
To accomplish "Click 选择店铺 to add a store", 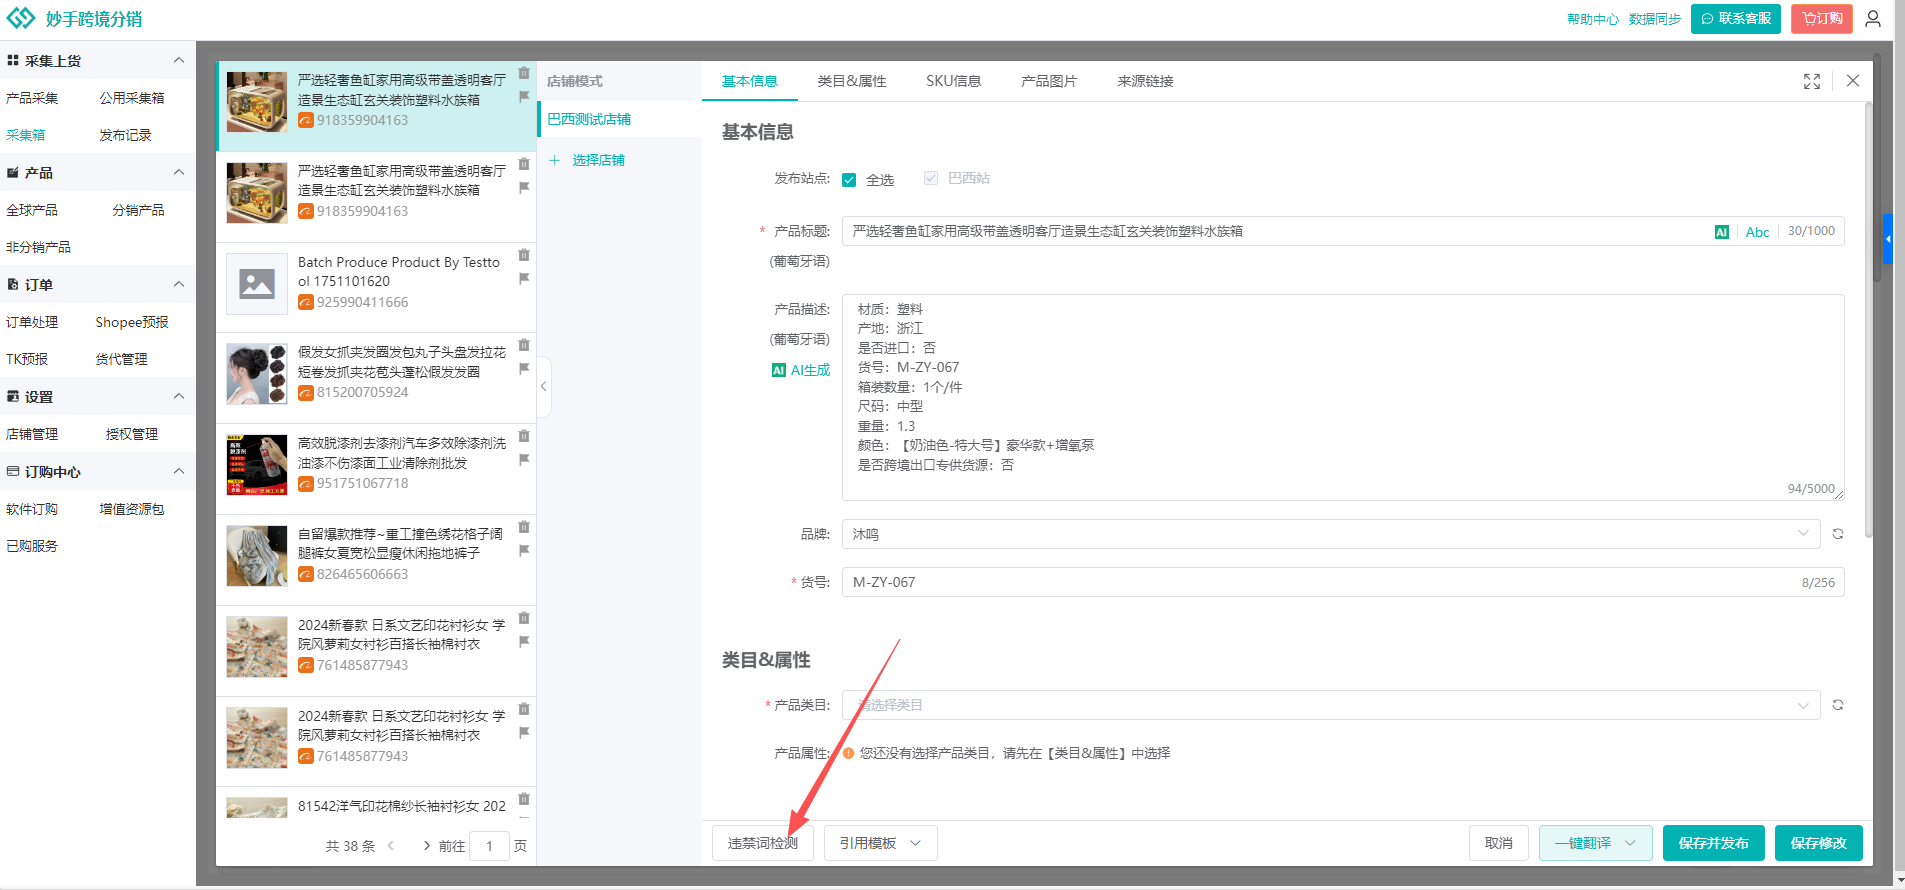I will click(x=587, y=160).
